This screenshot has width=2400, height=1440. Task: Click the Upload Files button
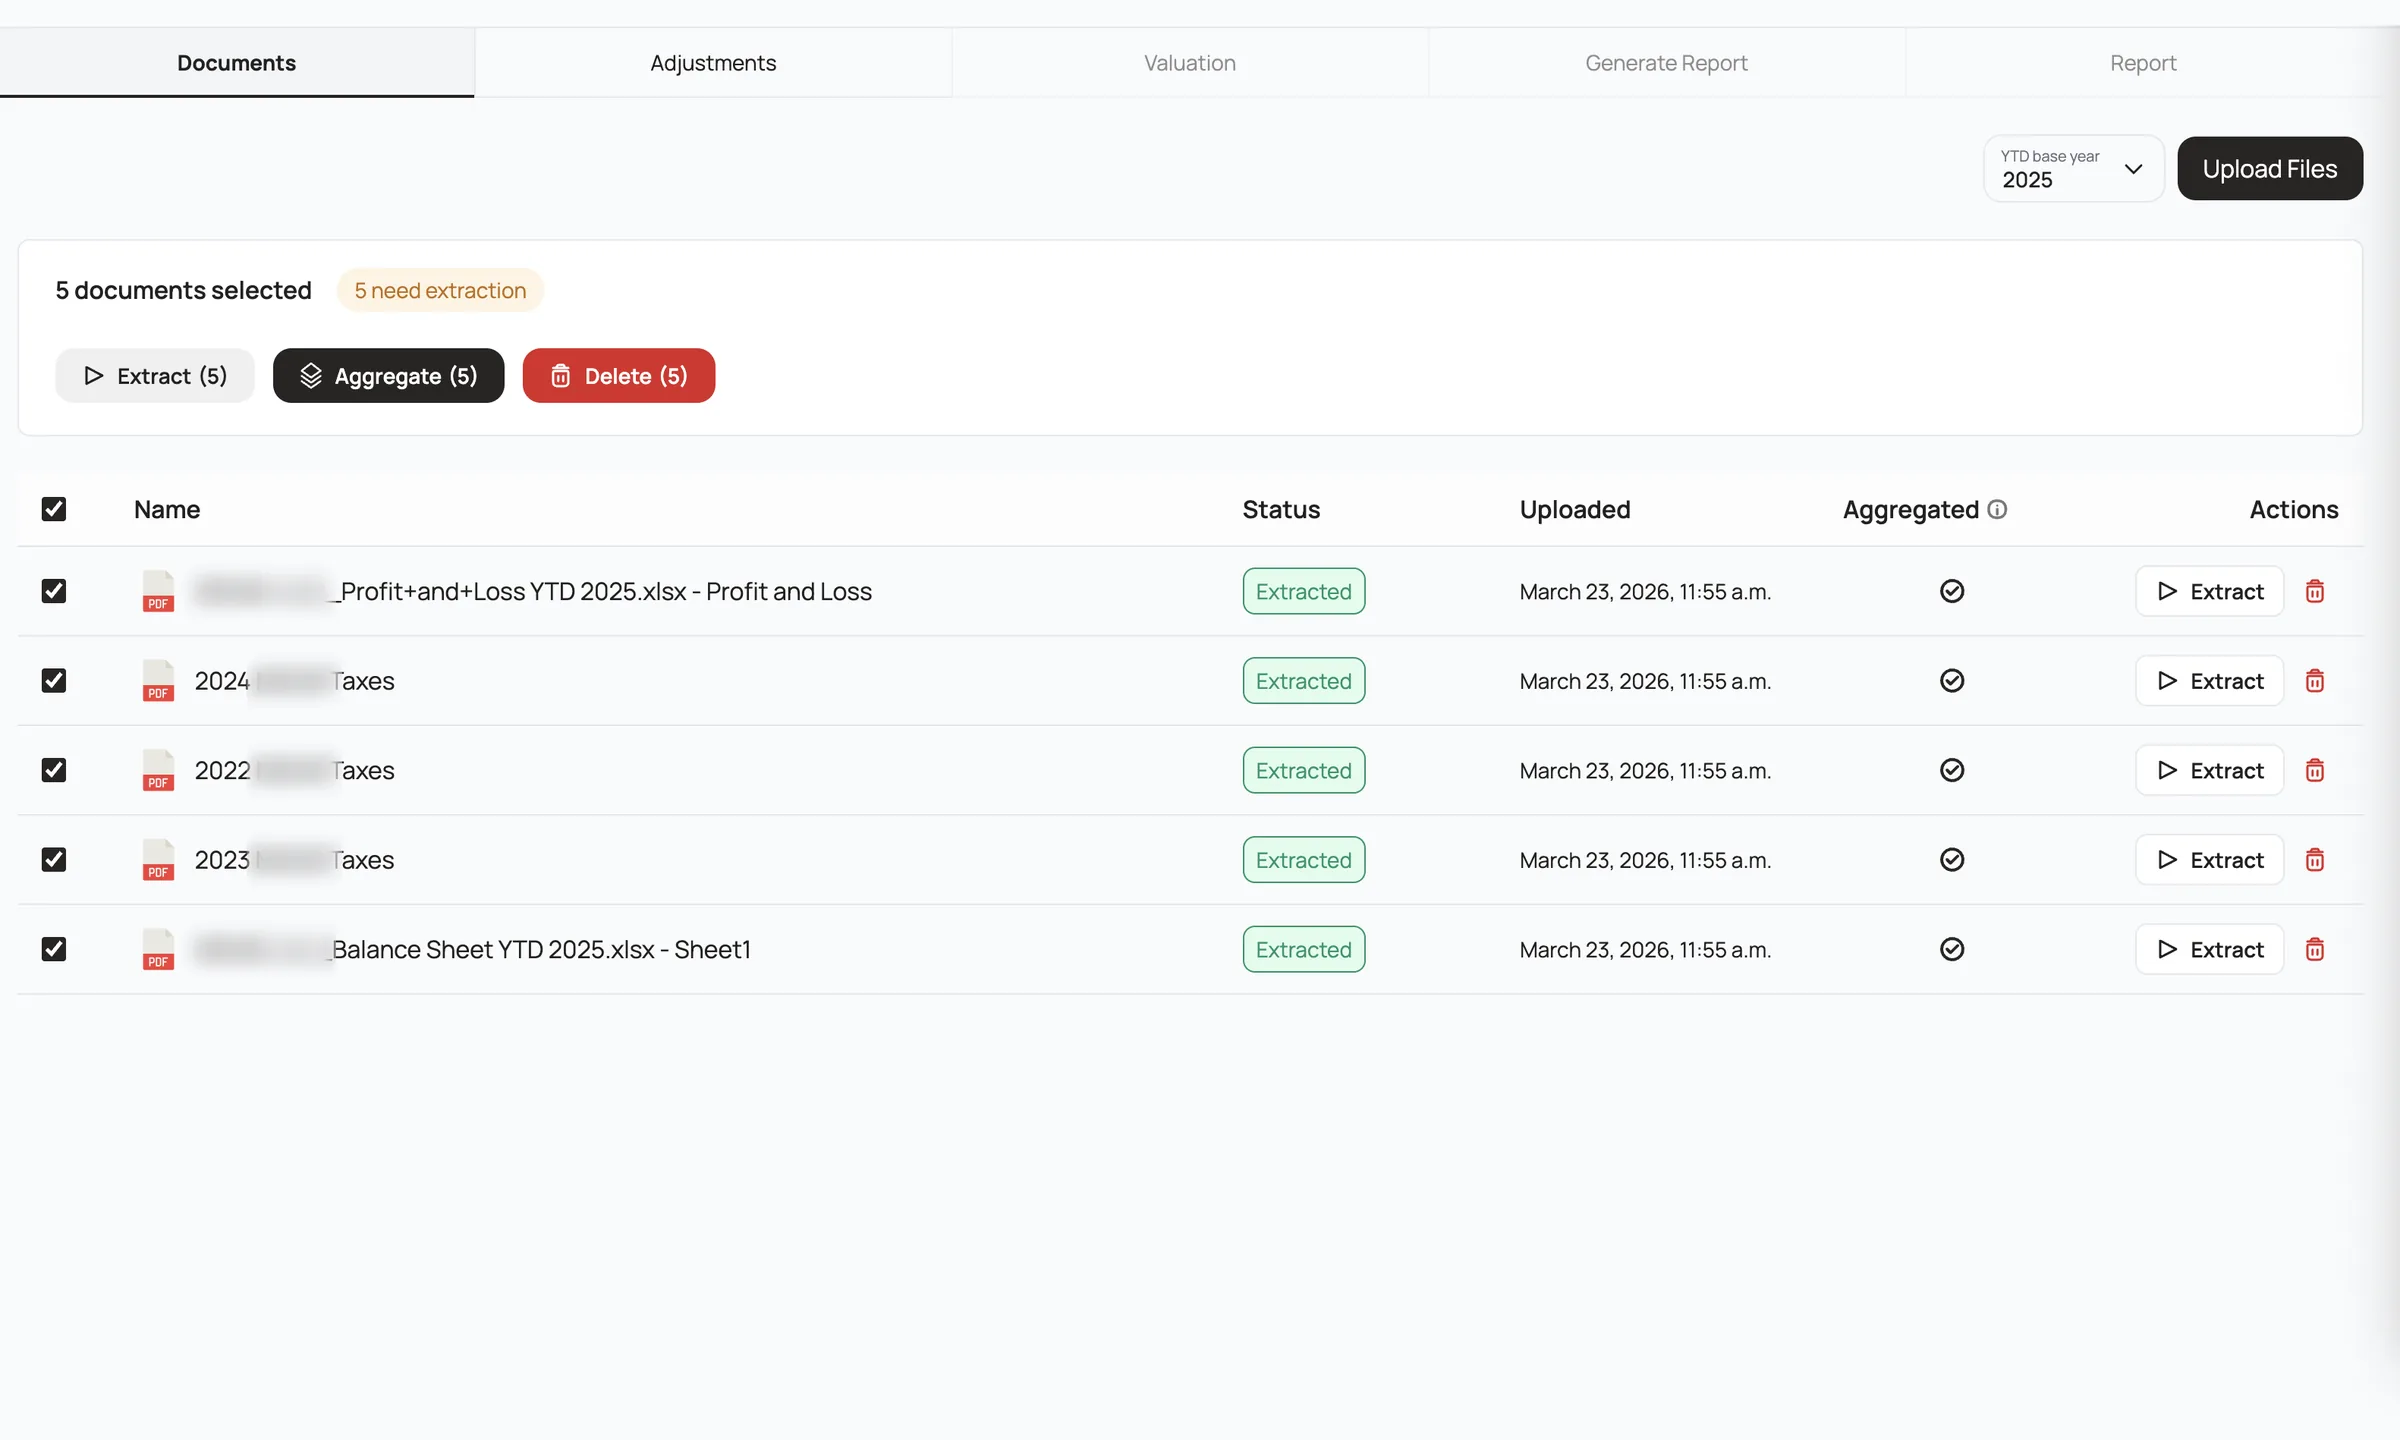pyautogui.click(x=2270, y=168)
